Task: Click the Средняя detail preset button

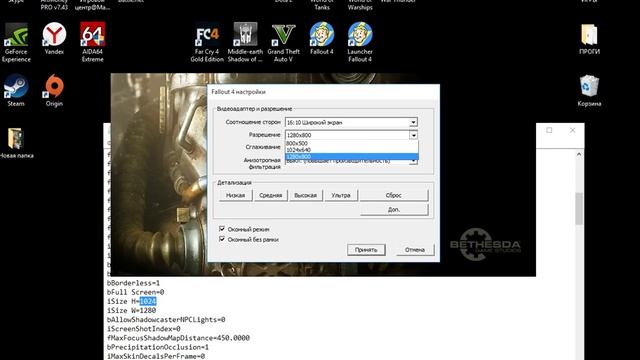Action: 271,195
